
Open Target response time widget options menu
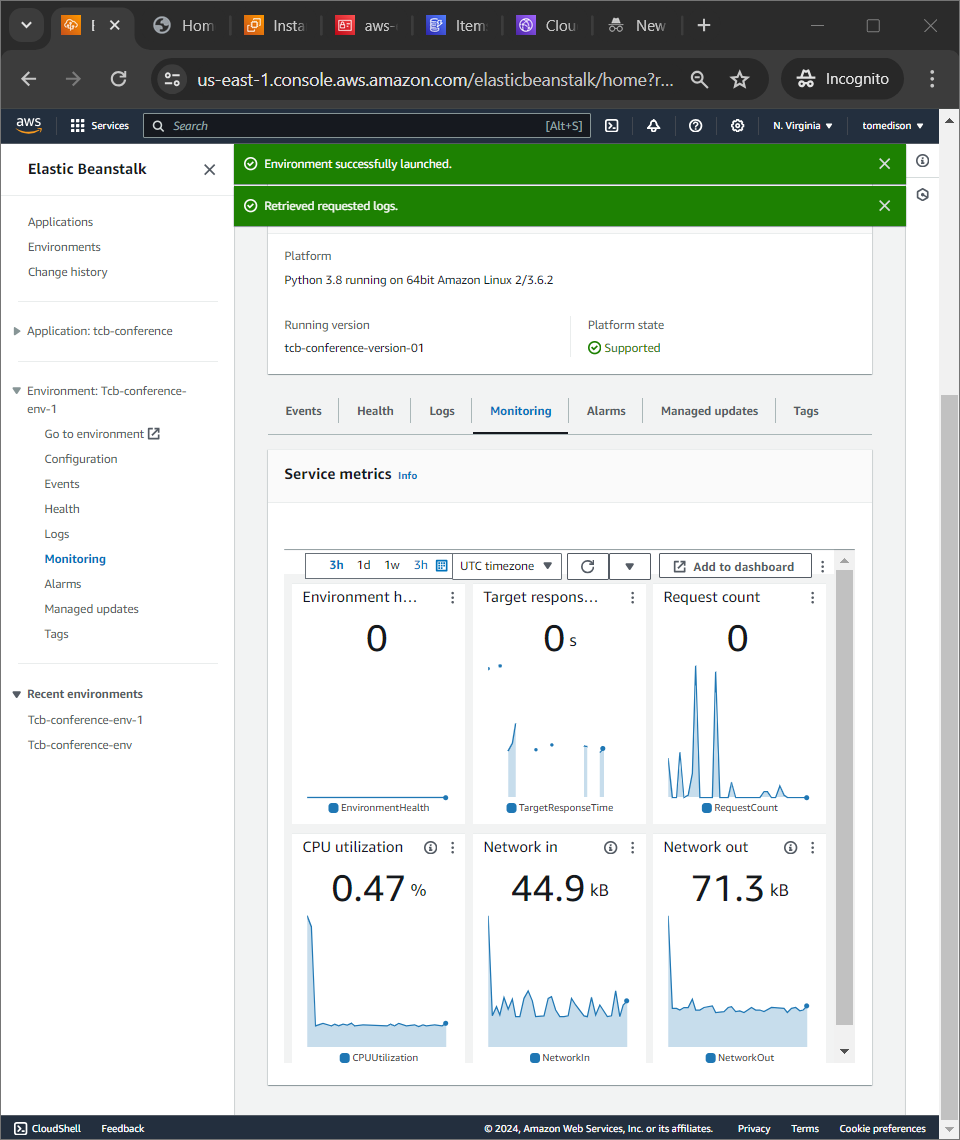click(633, 598)
